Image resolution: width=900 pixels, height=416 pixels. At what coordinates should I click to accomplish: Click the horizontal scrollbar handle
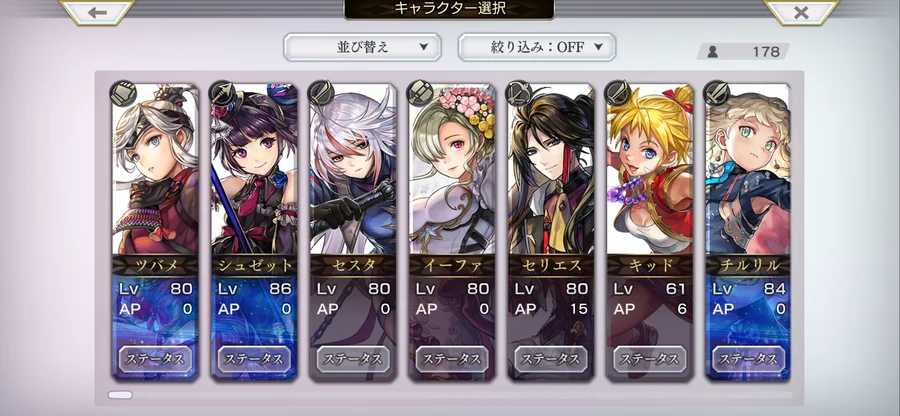[120, 395]
